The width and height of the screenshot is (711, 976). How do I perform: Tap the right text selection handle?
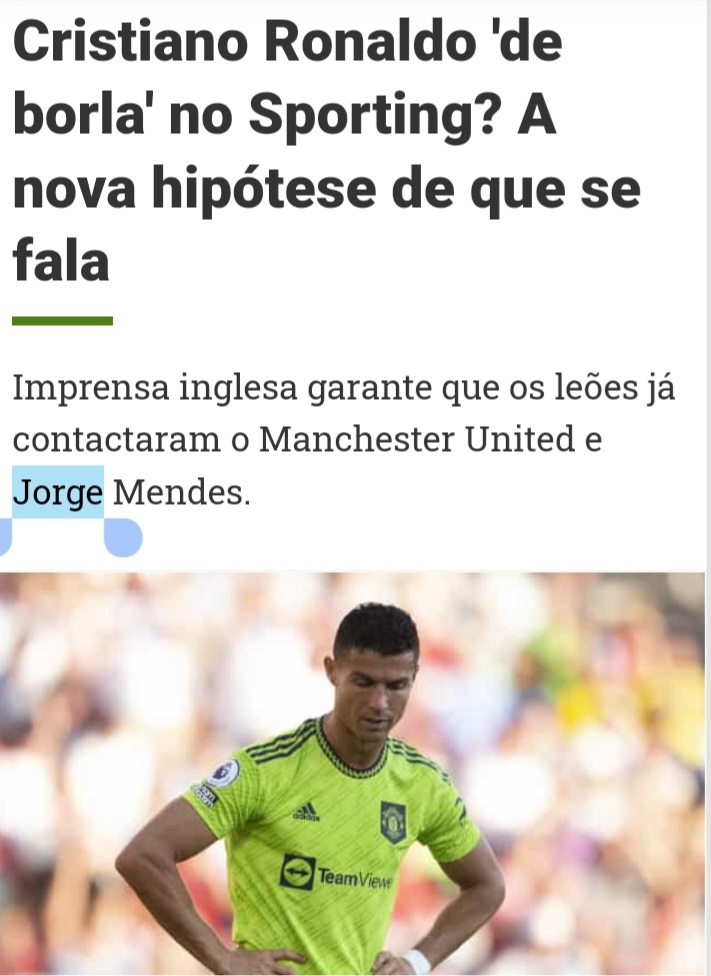[x=123, y=537]
